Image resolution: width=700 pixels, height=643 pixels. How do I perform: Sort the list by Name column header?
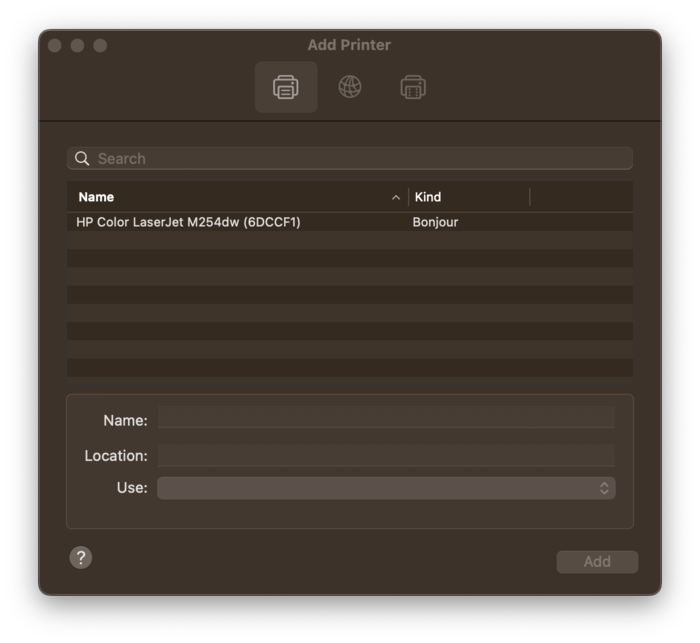96,197
